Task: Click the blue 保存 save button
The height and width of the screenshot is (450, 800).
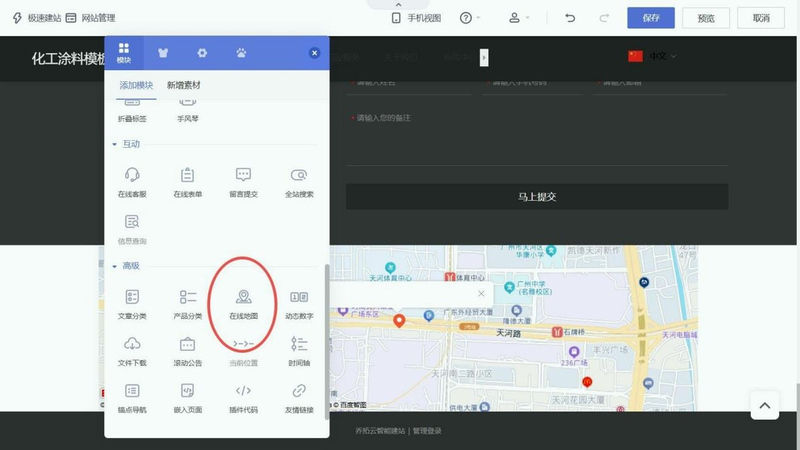Action: coord(651,18)
